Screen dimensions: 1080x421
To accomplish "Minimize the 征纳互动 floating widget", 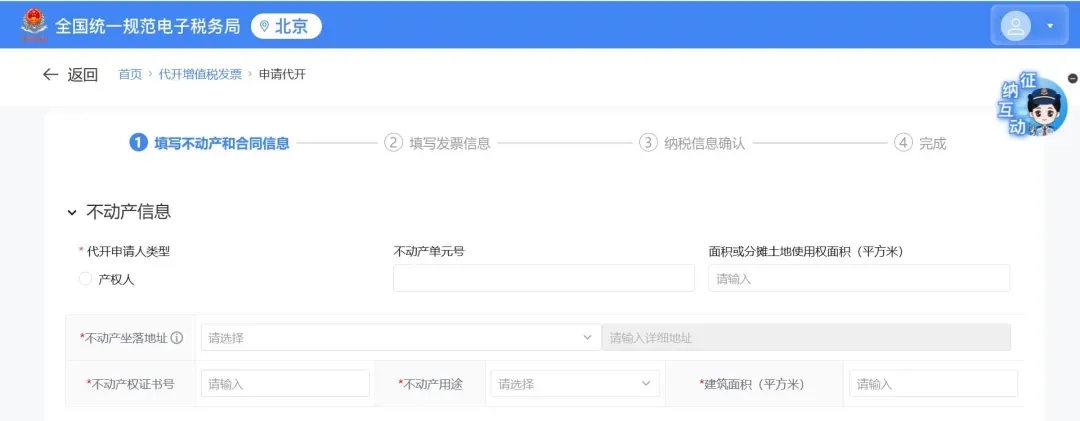I will (1073, 78).
